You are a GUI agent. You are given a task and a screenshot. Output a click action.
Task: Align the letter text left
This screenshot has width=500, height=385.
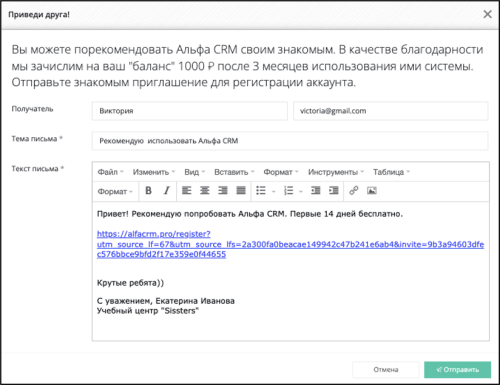187,191
